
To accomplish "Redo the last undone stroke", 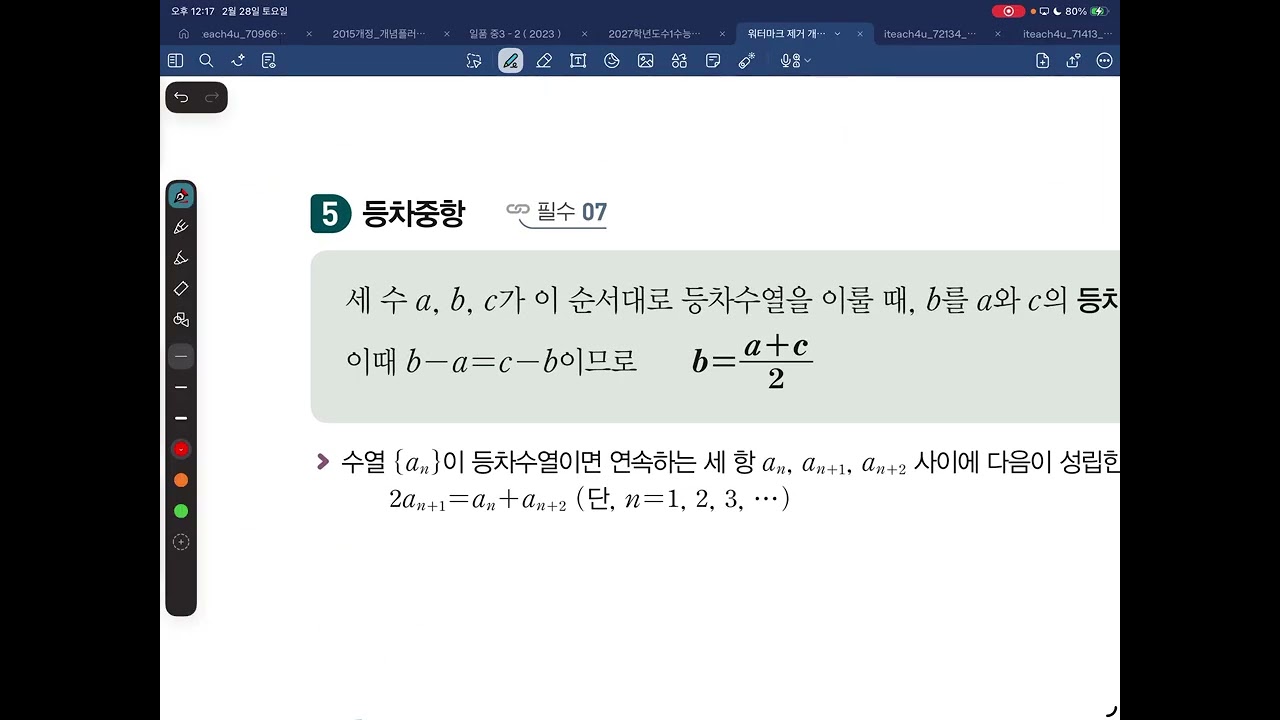I will click(x=212, y=97).
